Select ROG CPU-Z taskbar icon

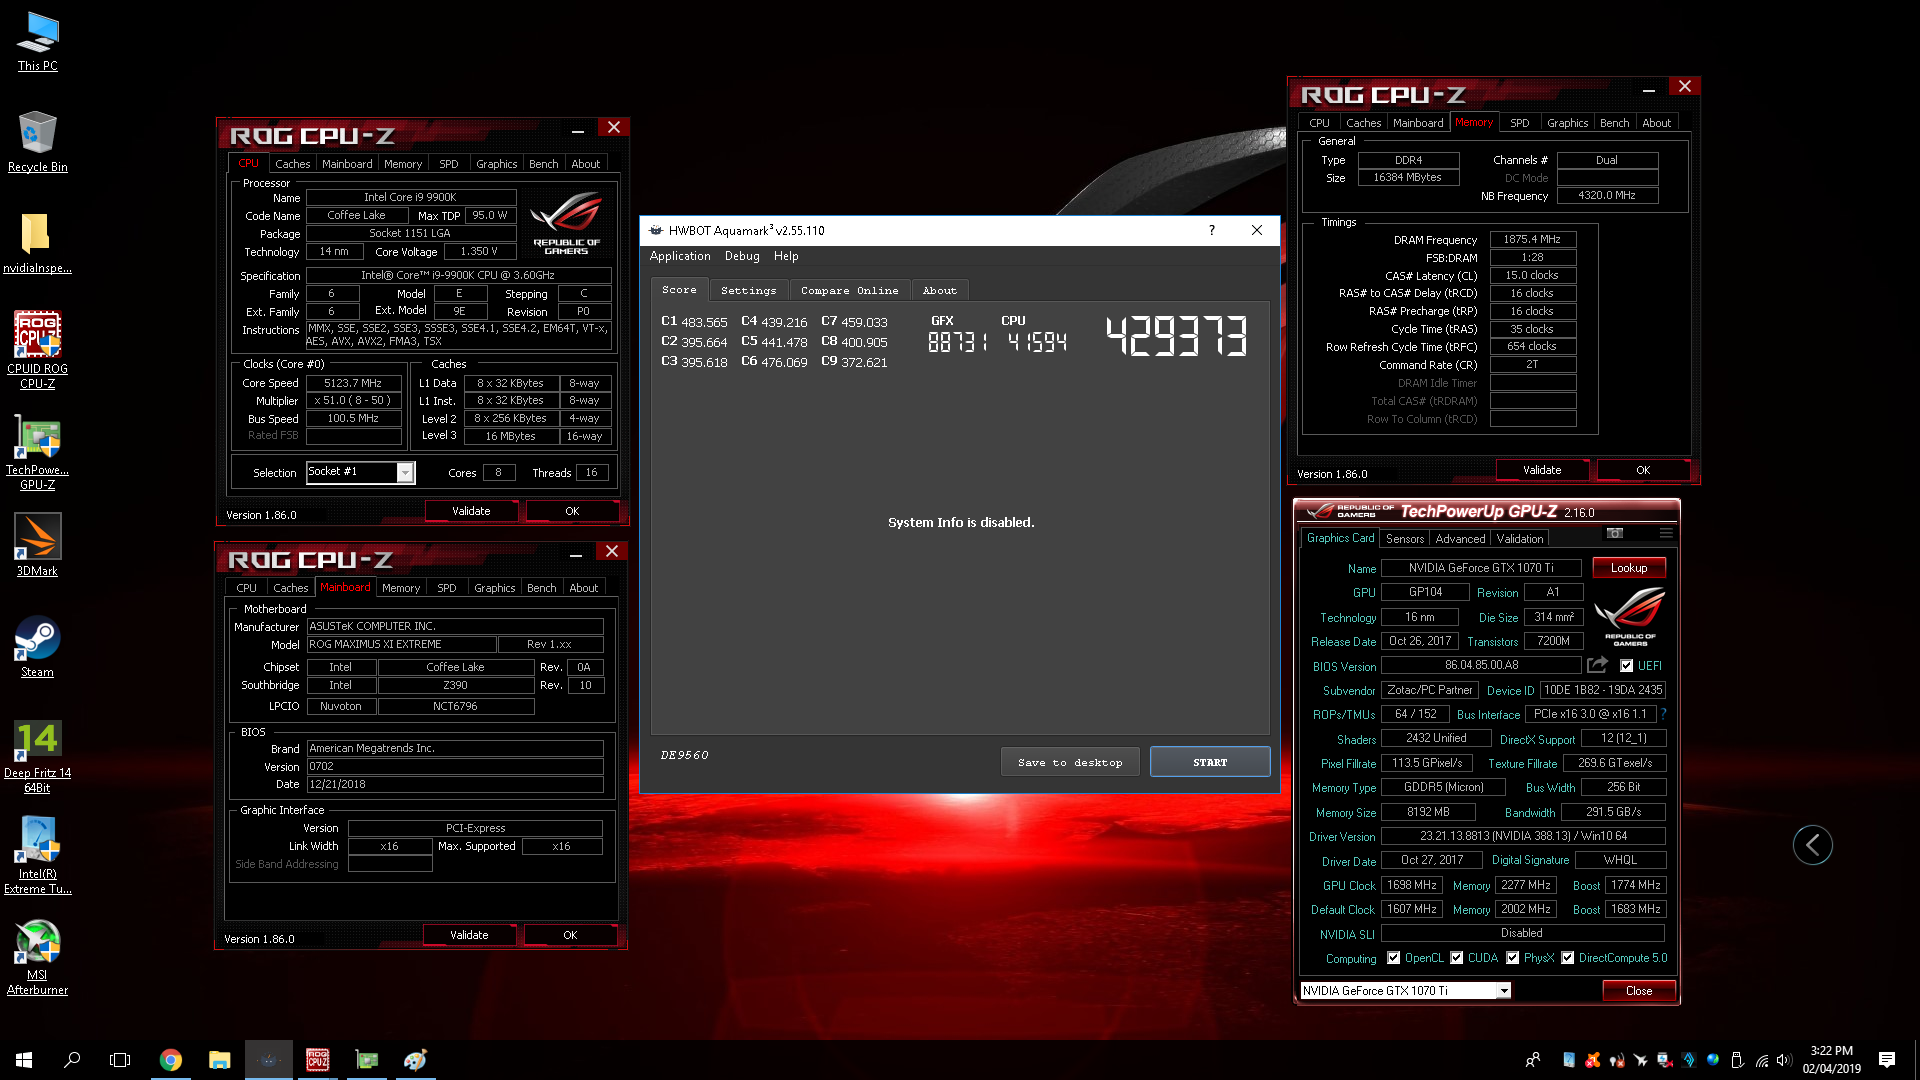pos(318,1060)
